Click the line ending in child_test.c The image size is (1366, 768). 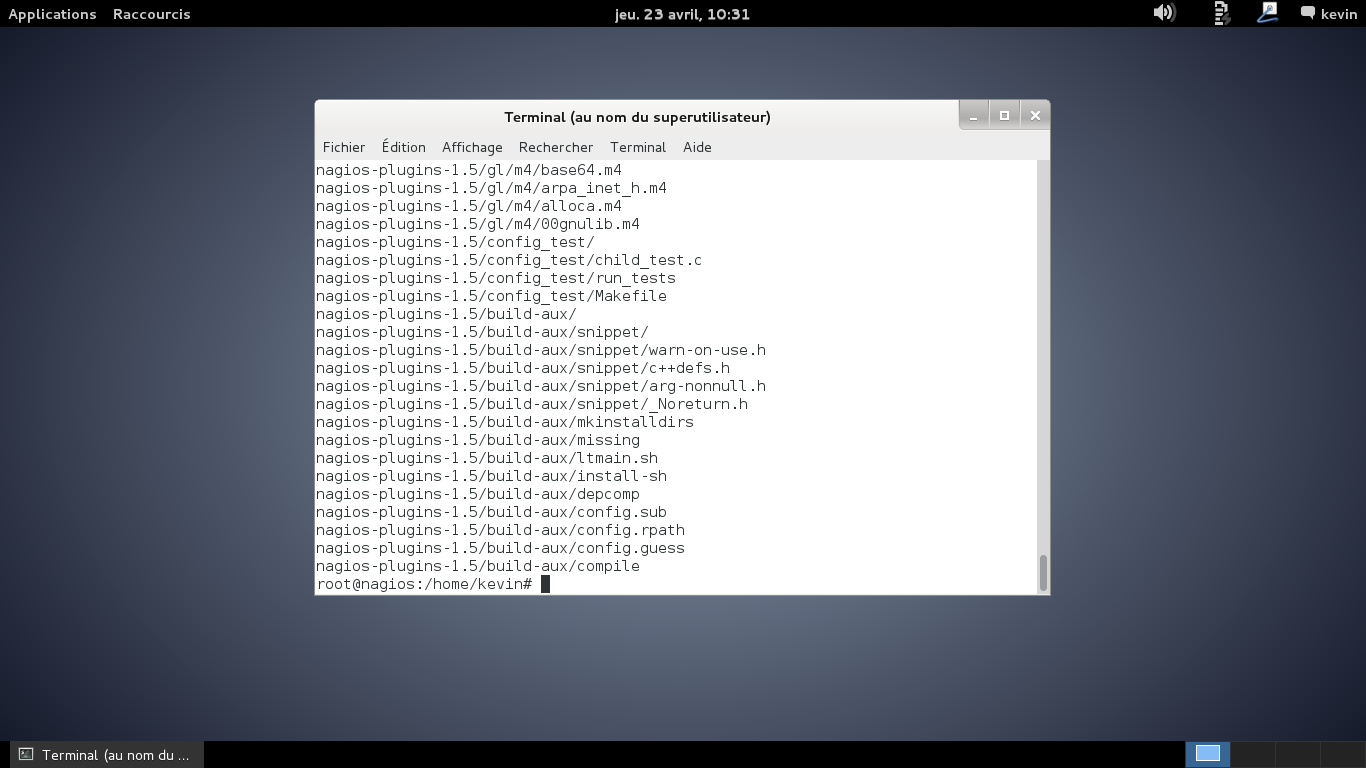click(509, 260)
